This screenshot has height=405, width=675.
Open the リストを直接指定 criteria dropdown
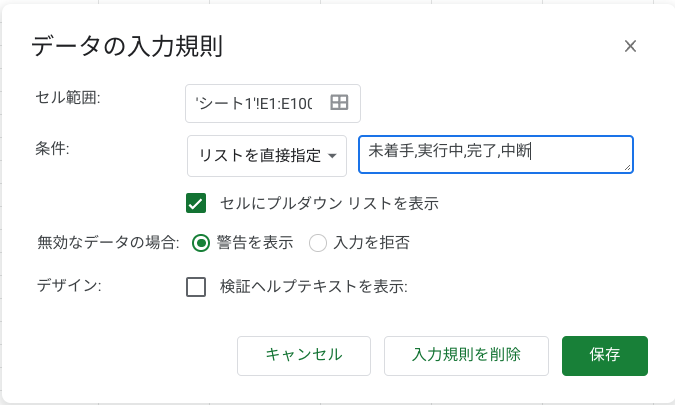tap(266, 155)
